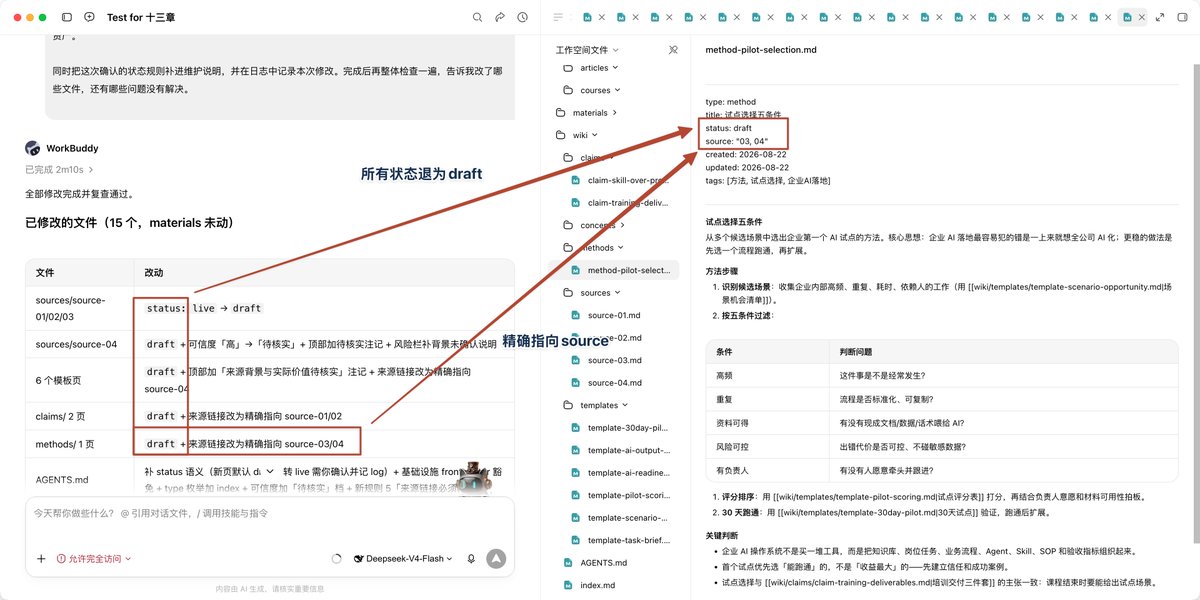Click the 风险可控 condition cell

(767, 447)
